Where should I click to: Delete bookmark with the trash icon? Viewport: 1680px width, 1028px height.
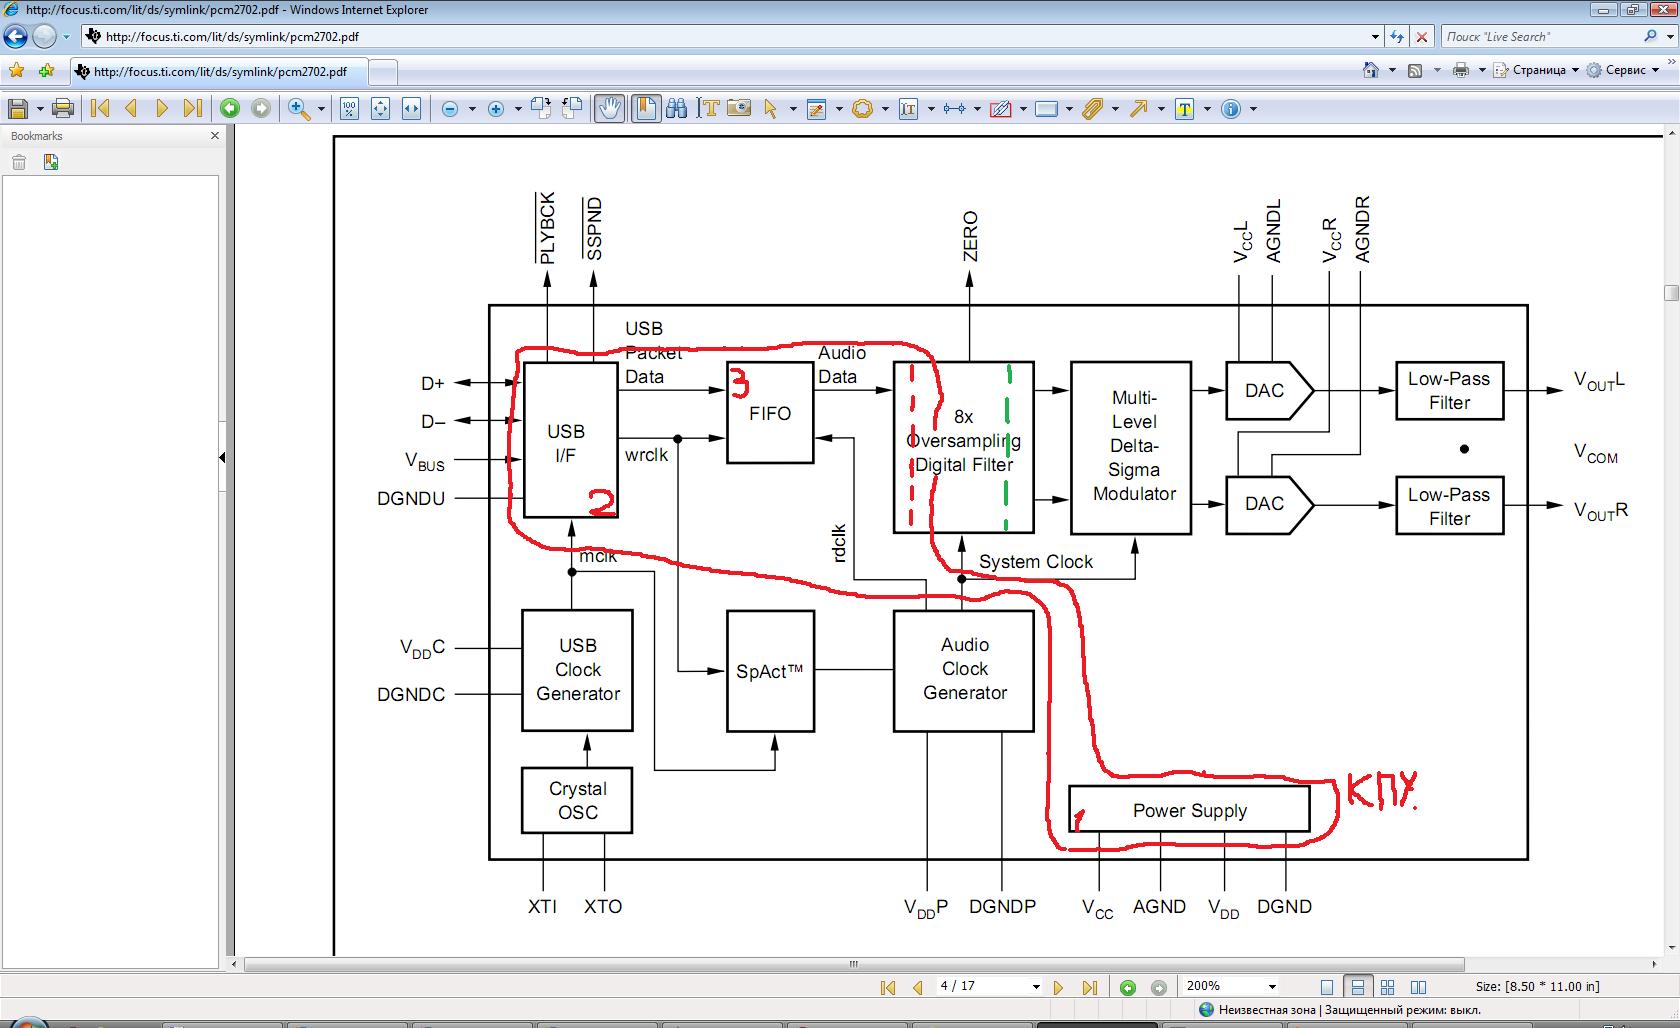[19, 162]
